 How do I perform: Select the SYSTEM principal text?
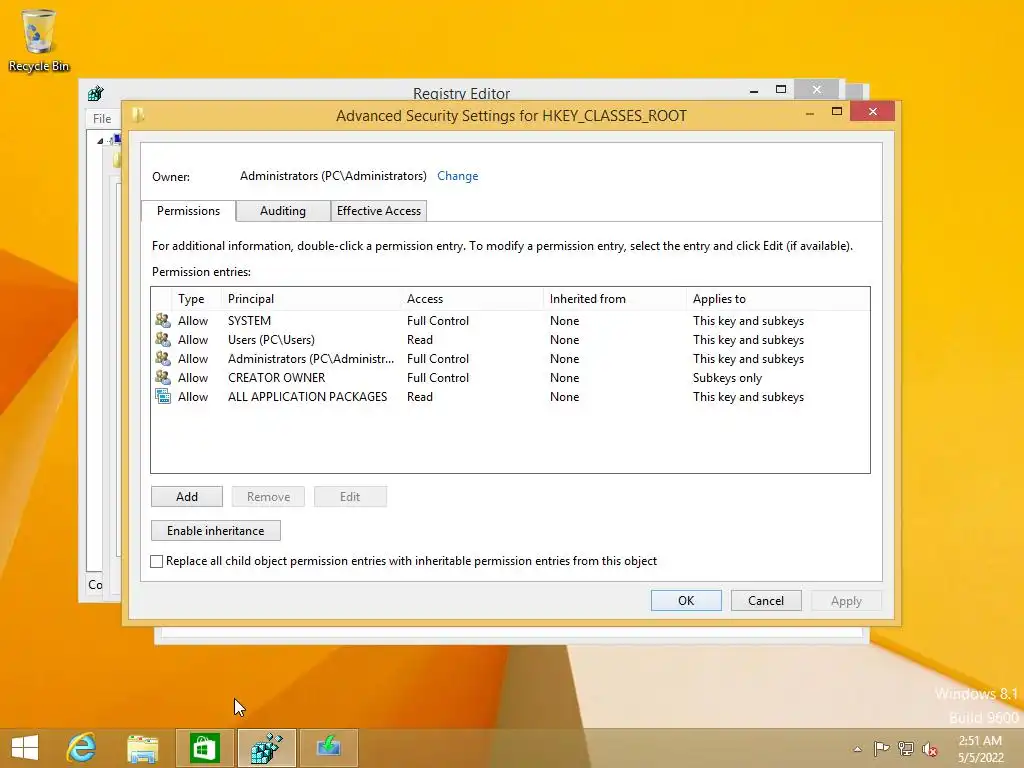pyautogui.click(x=249, y=321)
